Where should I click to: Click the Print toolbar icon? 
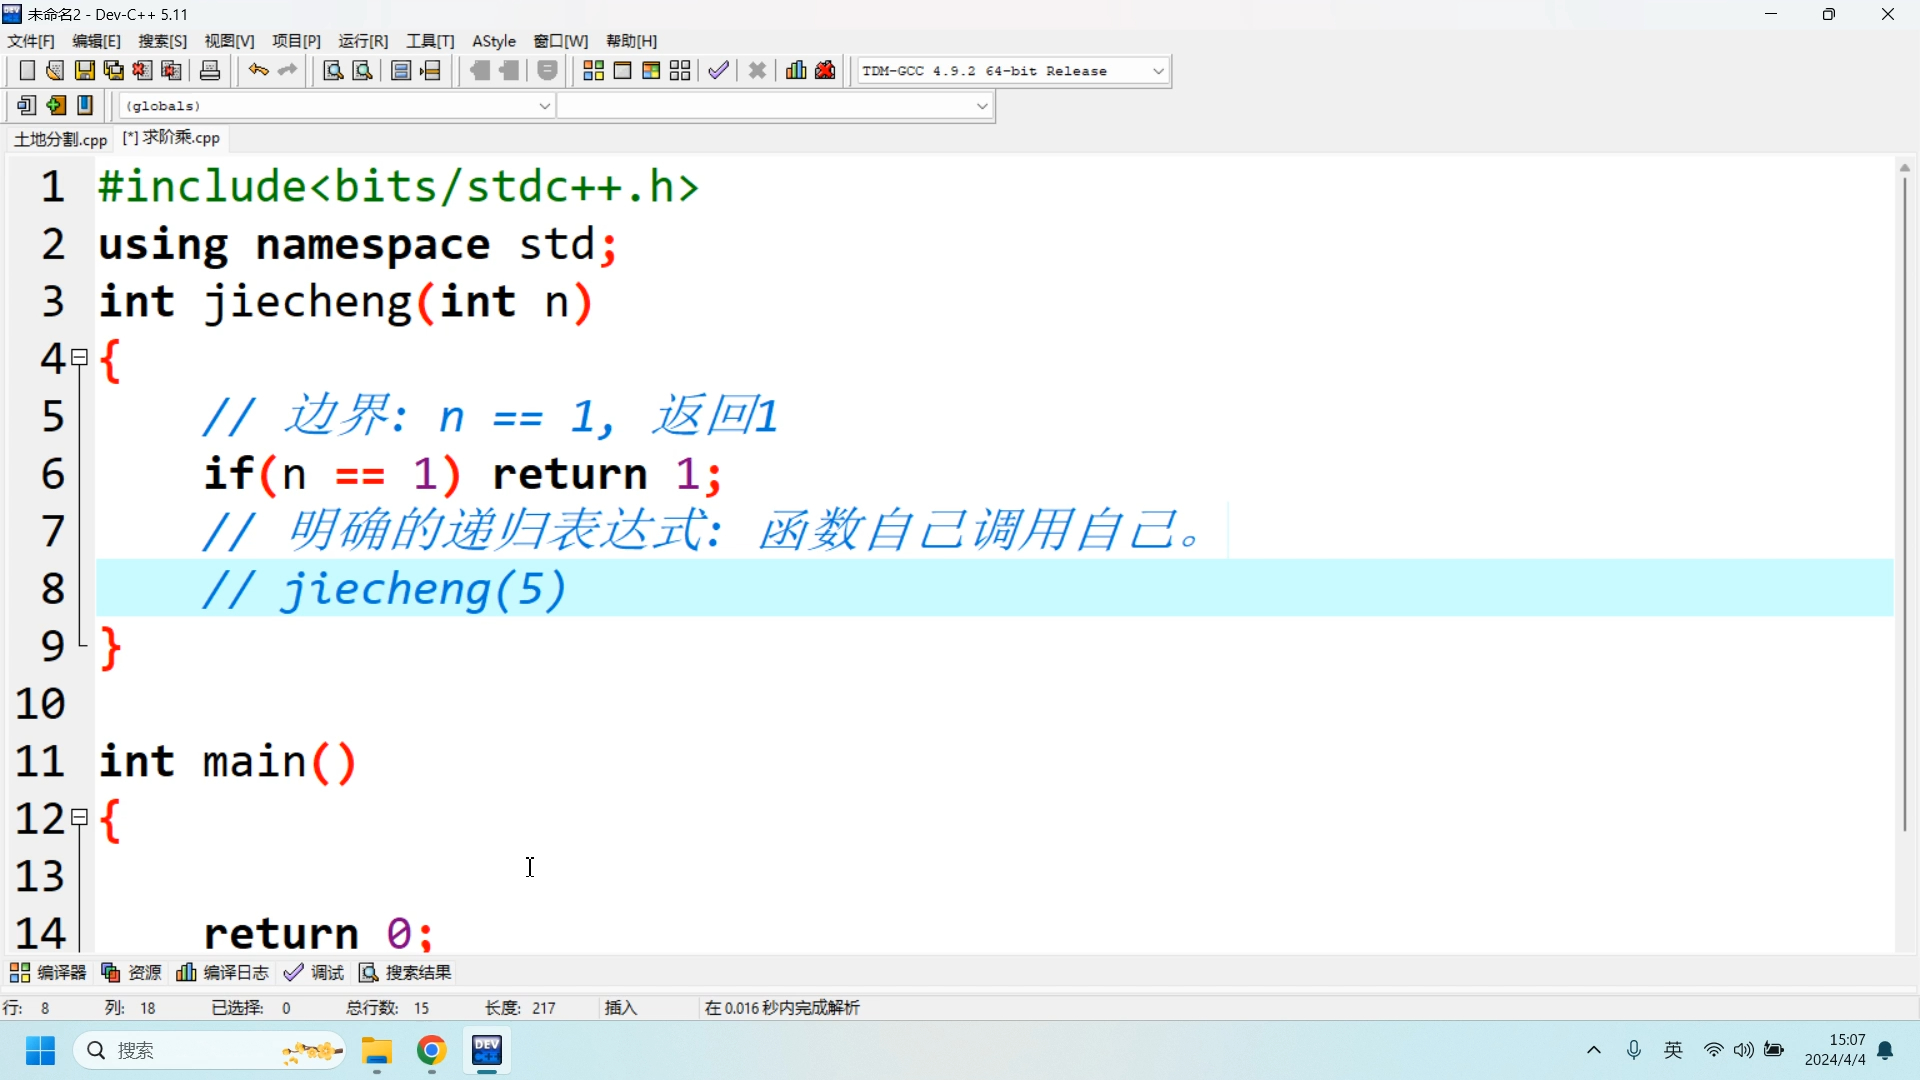point(210,71)
